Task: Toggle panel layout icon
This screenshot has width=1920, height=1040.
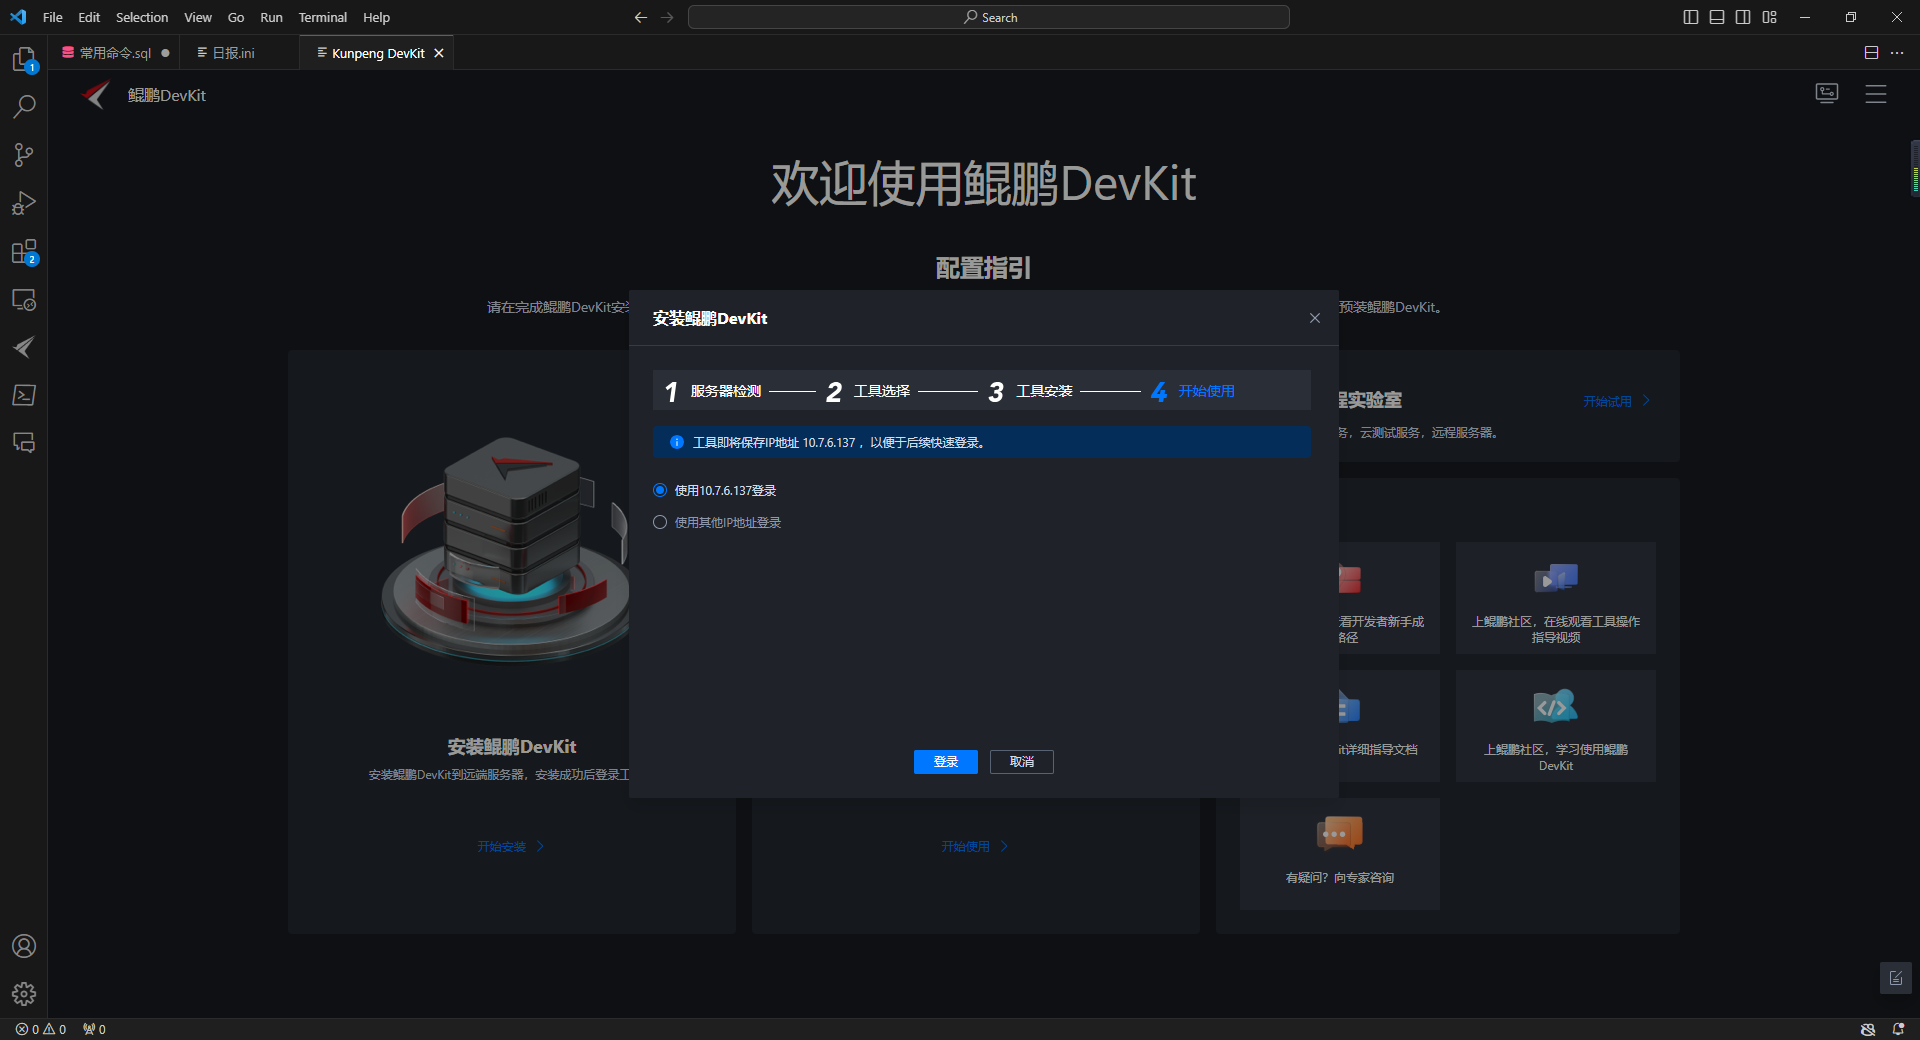Action: (x=1717, y=17)
